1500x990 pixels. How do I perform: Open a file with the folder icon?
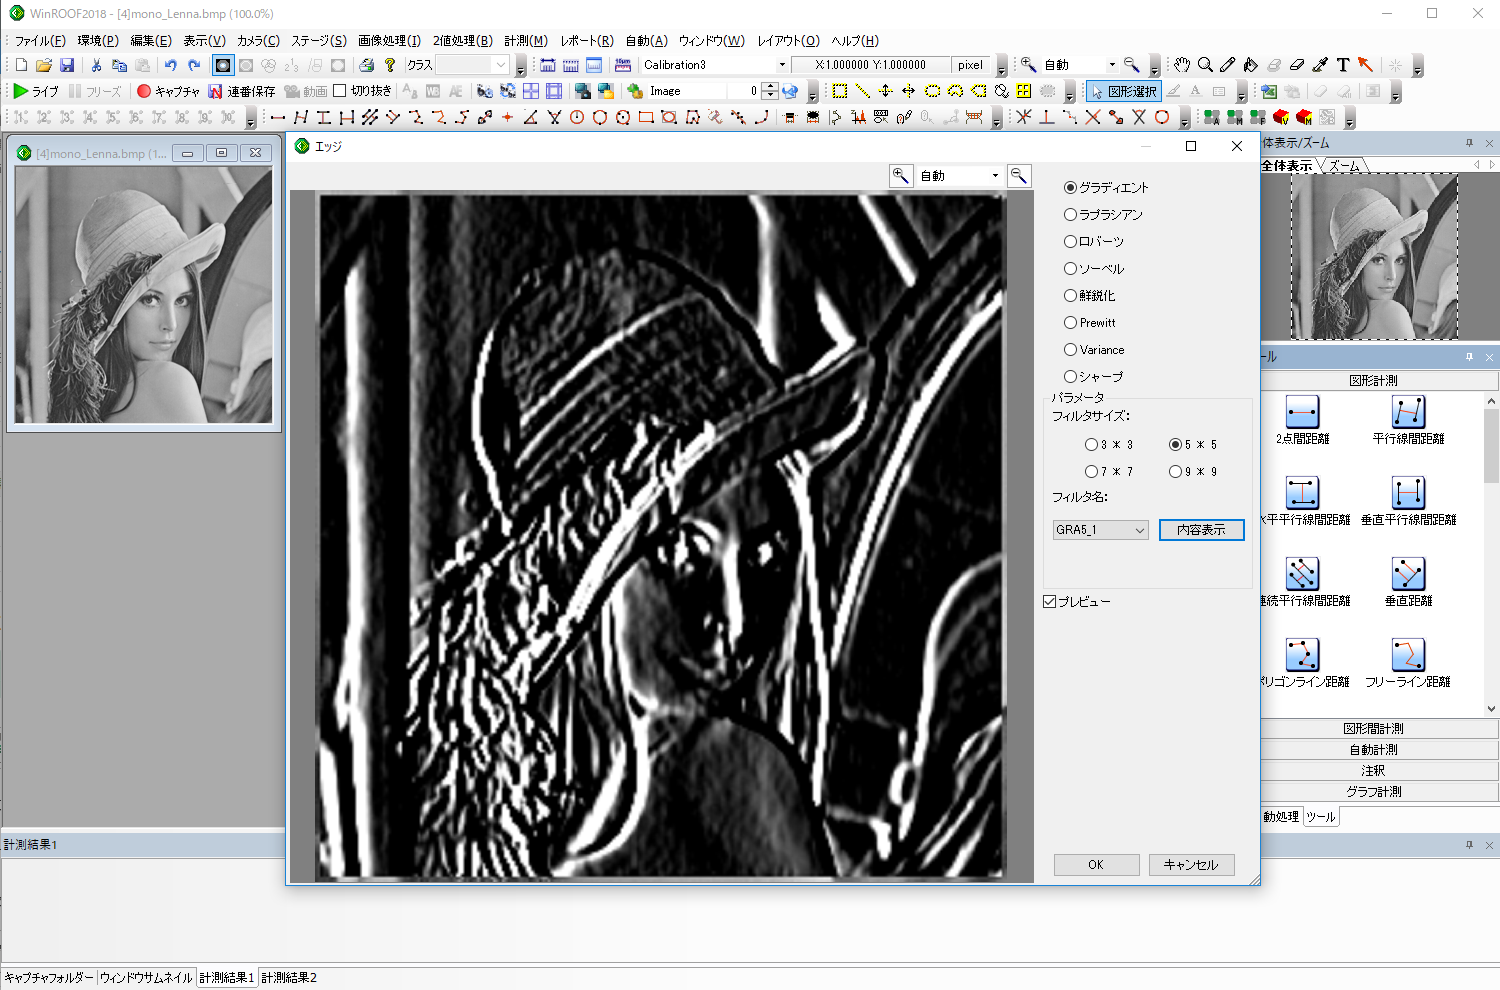coord(44,65)
